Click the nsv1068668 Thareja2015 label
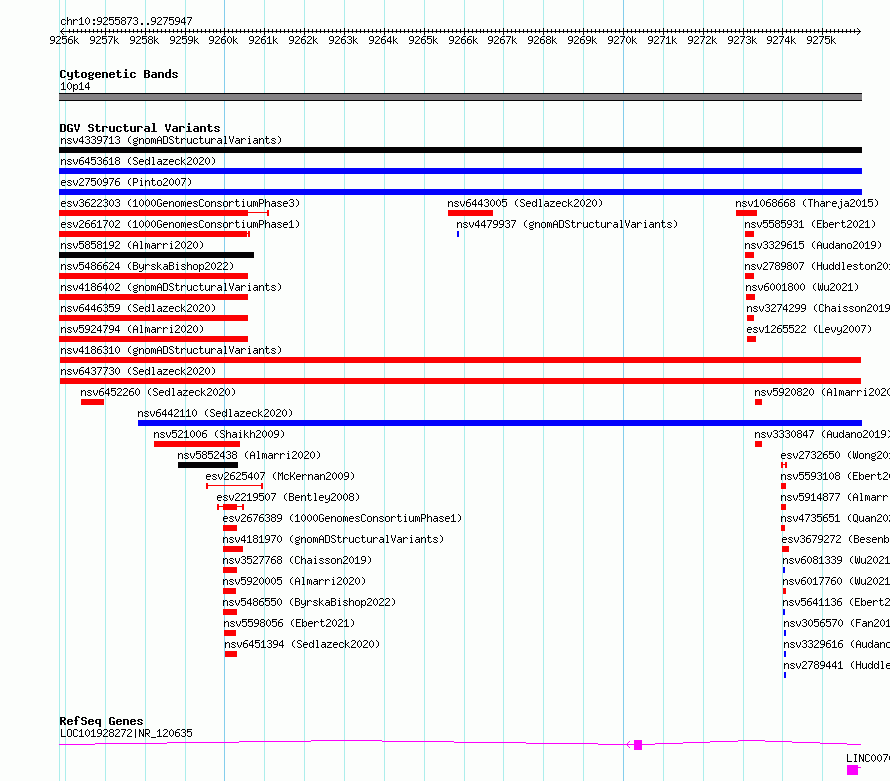 point(807,203)
